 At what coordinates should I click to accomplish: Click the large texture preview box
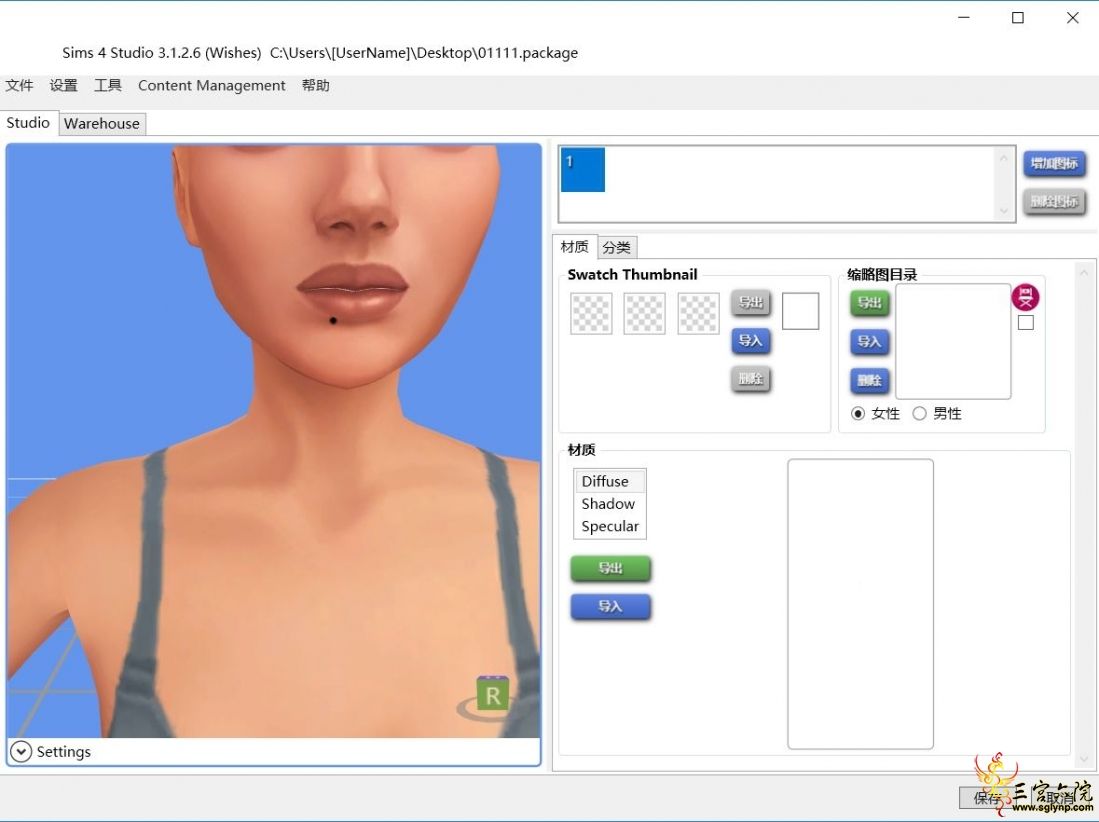(860, 604)
